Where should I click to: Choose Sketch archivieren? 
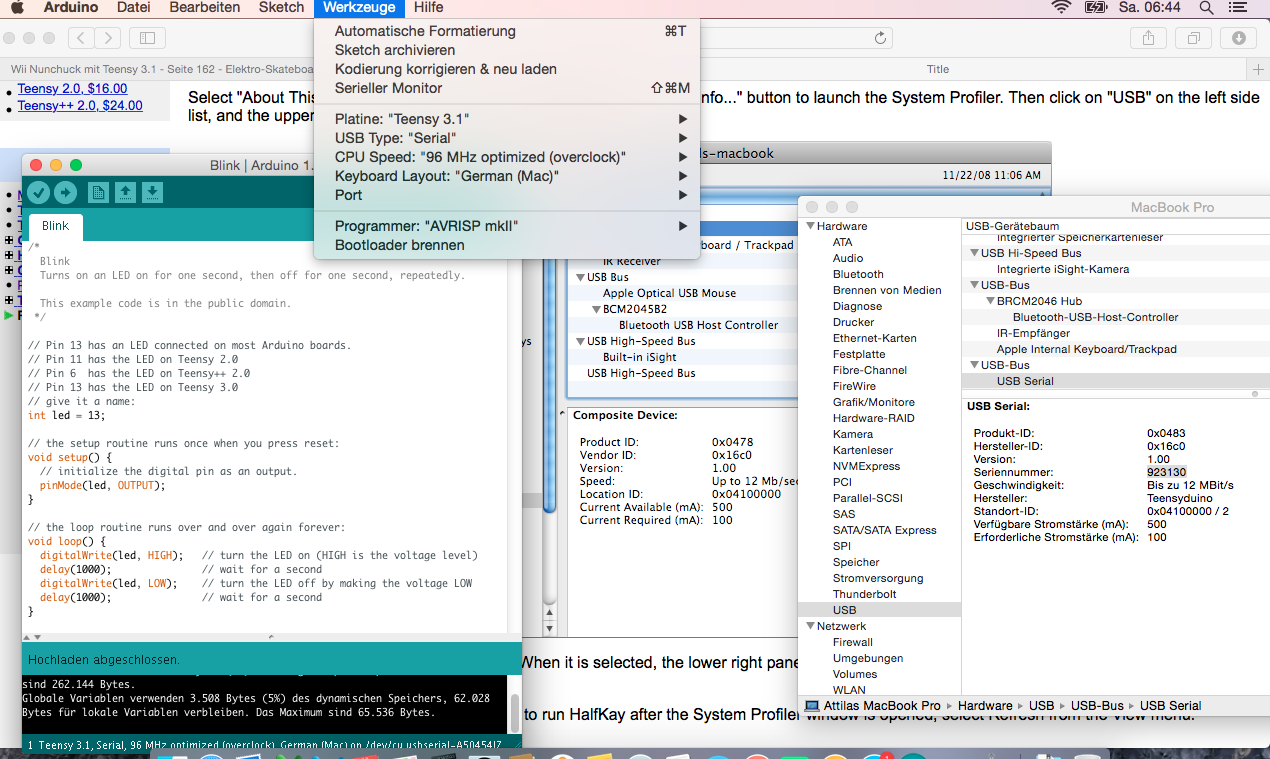(x=507, y=50)
